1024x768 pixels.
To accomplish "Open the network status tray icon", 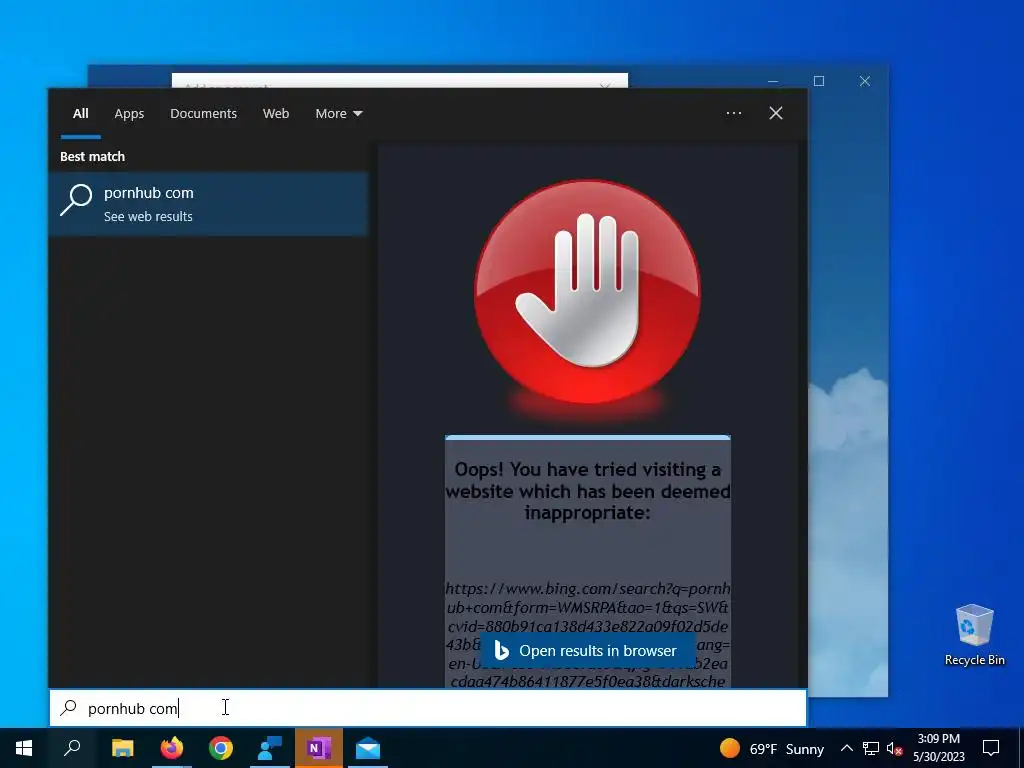I will [871, 748].
